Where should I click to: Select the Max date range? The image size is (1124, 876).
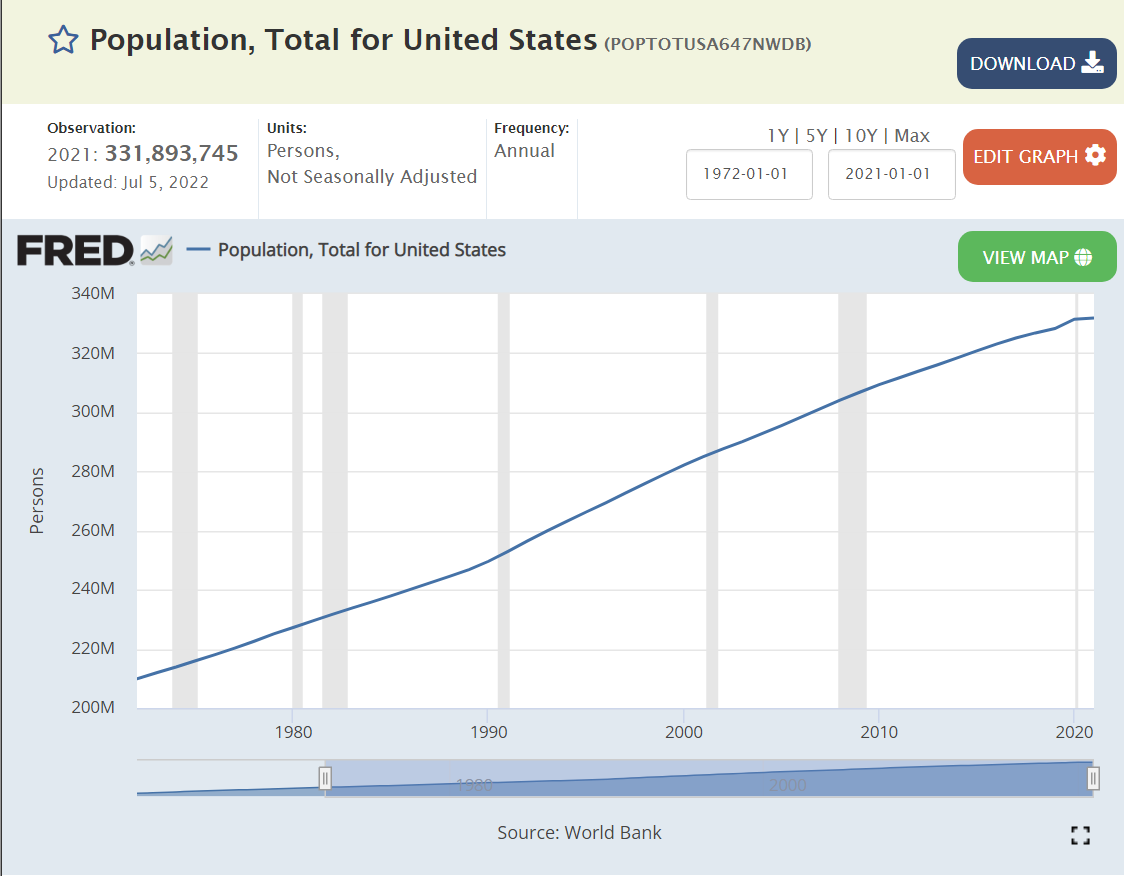coord(912,136)
